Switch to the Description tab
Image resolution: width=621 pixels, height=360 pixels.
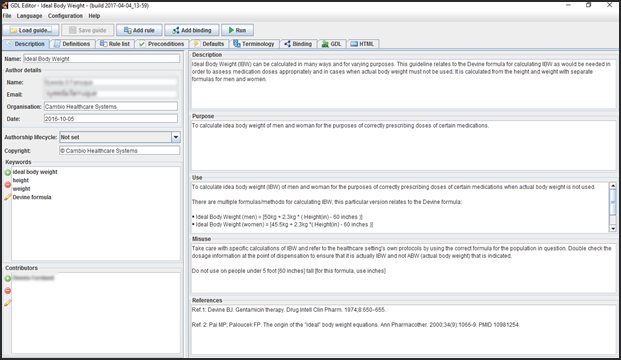click(26, 44)
